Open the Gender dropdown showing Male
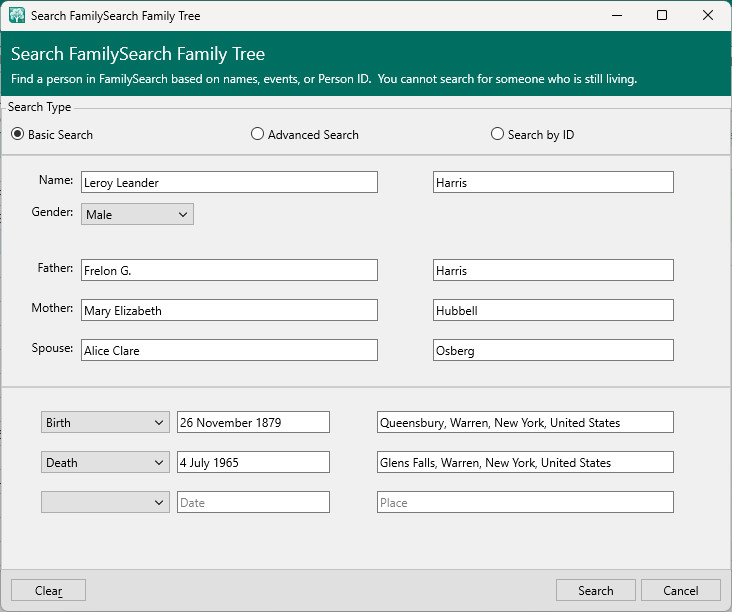 (137, 214)
